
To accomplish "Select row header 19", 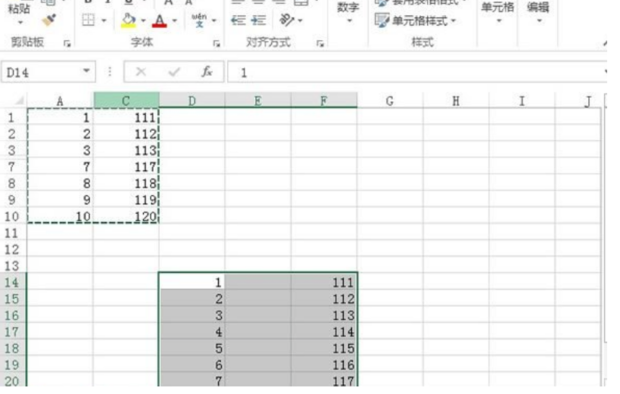I will [x=12, y=365].
